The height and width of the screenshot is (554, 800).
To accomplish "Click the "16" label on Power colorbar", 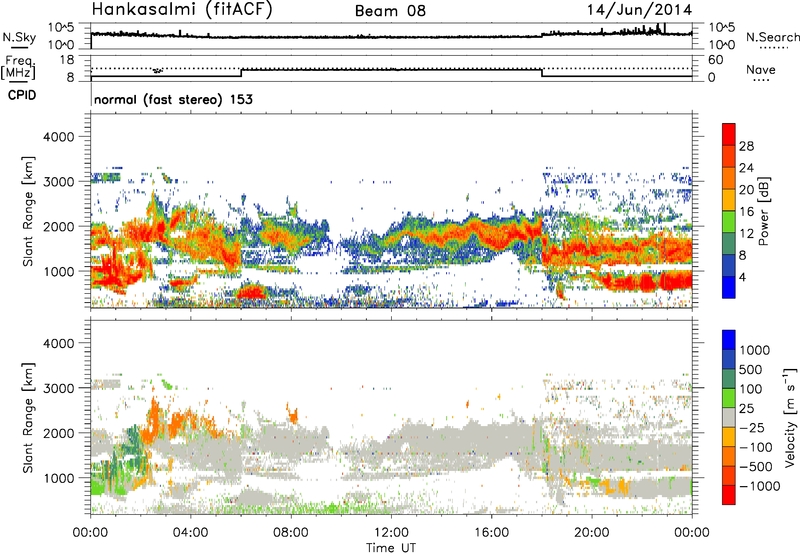I will (x=746, y=212).
